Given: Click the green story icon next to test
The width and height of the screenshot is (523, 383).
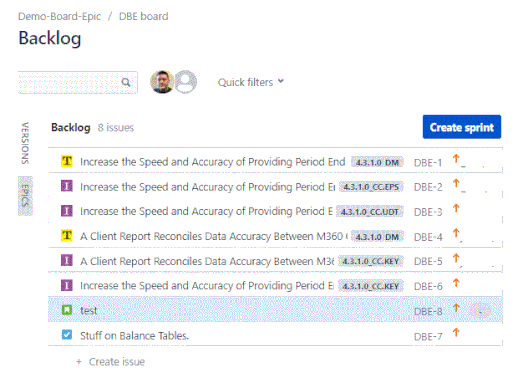Looking at the screenshot, I should click(x=67, y=310).
